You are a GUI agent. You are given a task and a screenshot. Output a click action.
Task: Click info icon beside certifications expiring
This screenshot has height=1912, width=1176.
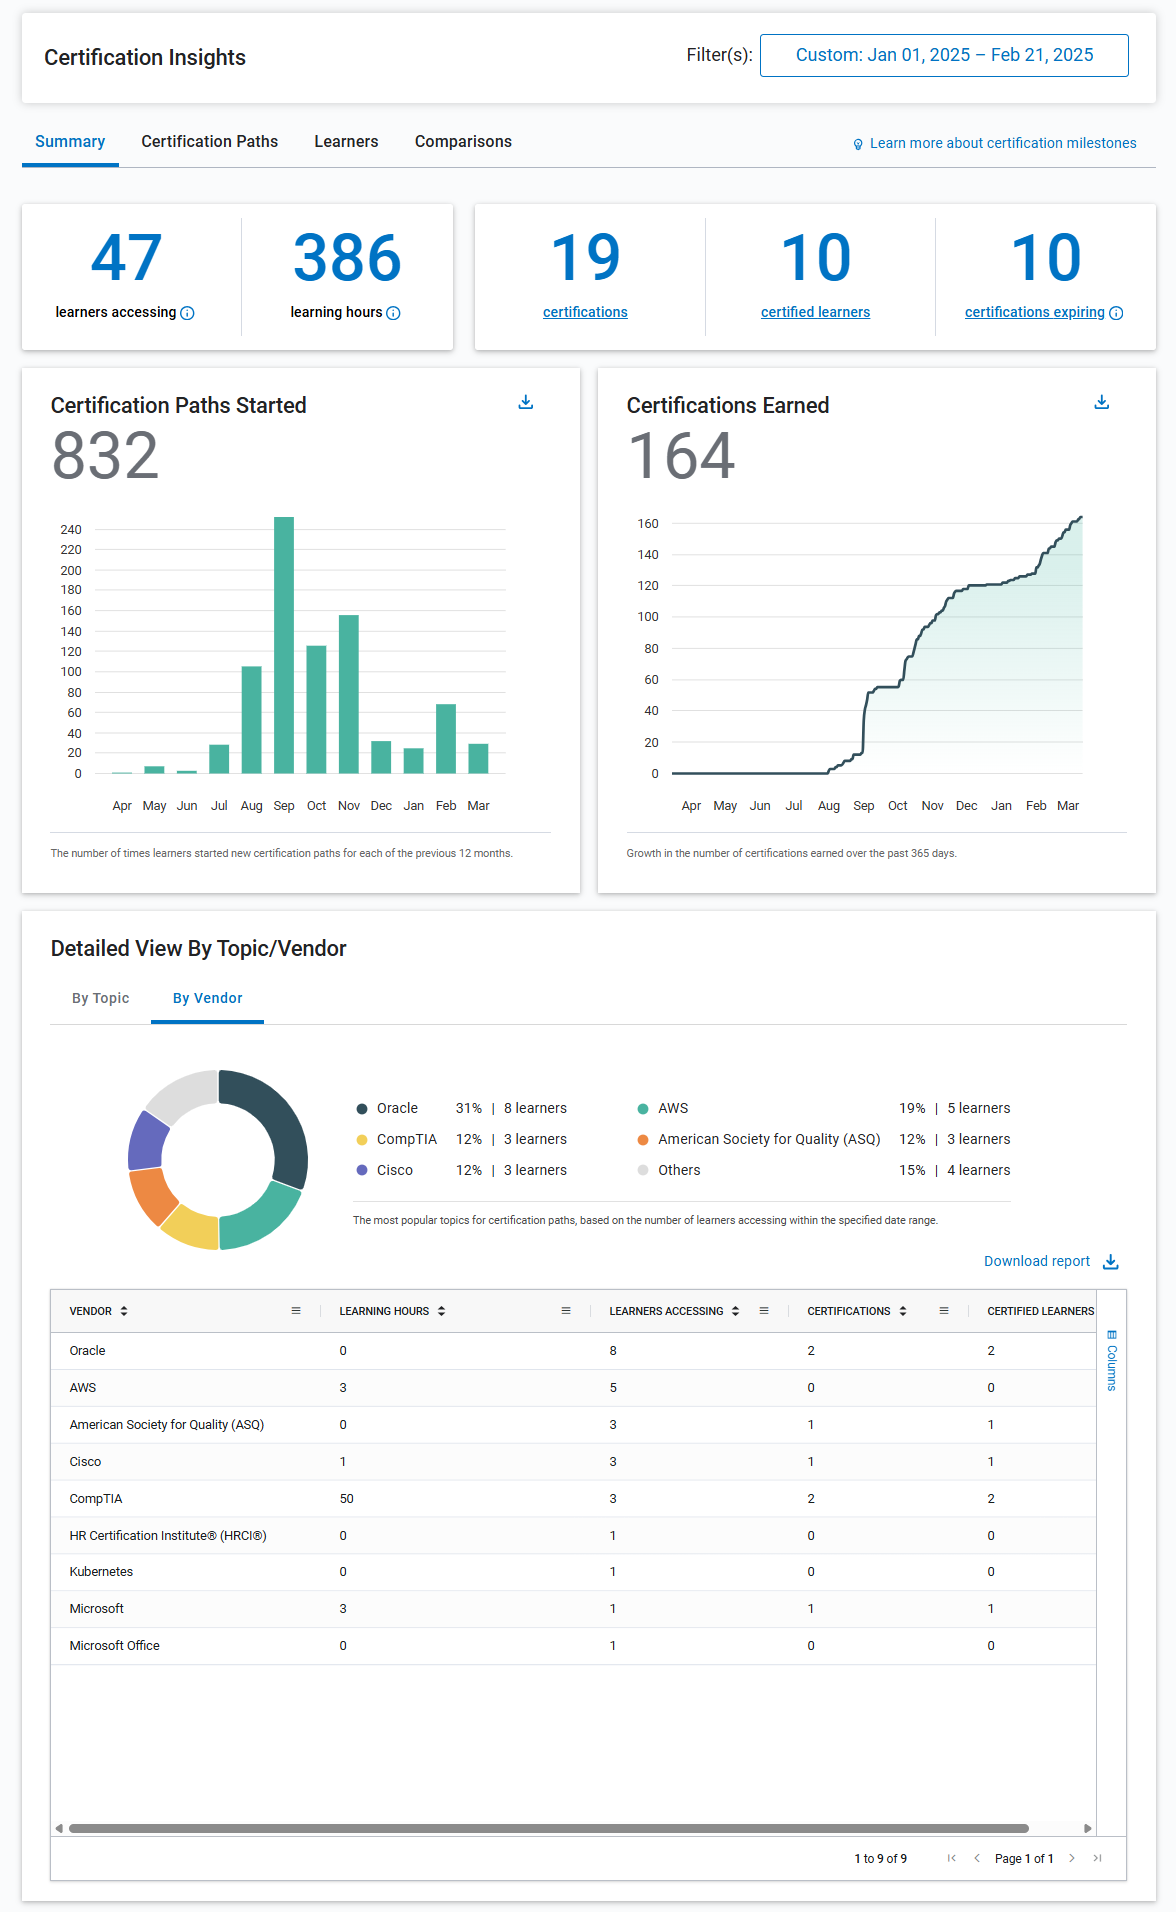(x=1116, y=313)
